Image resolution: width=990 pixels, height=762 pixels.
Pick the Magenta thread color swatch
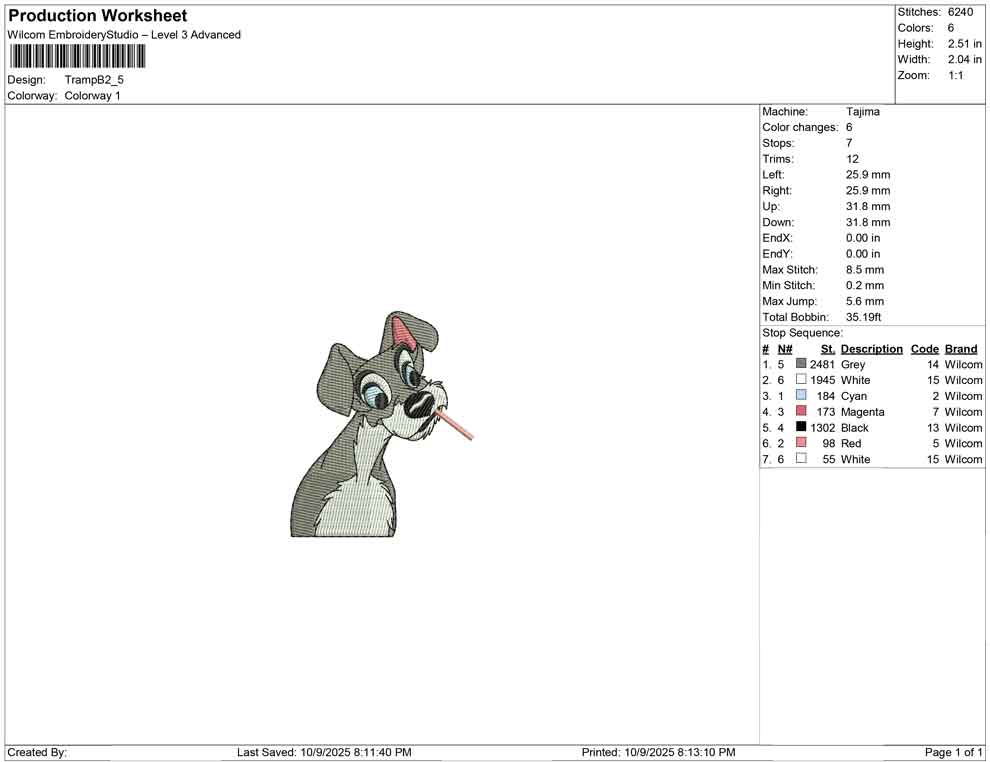[x=801, y=411]
